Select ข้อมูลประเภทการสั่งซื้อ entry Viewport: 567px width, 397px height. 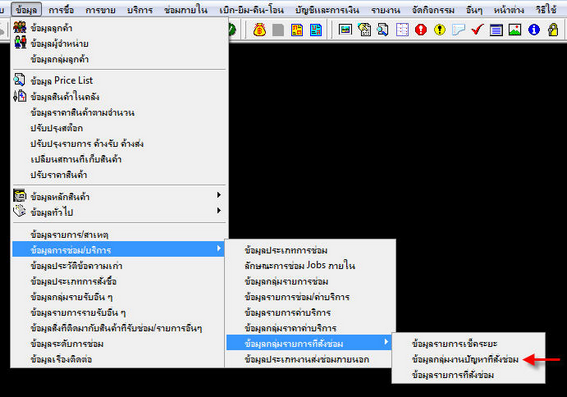(119, 281)
